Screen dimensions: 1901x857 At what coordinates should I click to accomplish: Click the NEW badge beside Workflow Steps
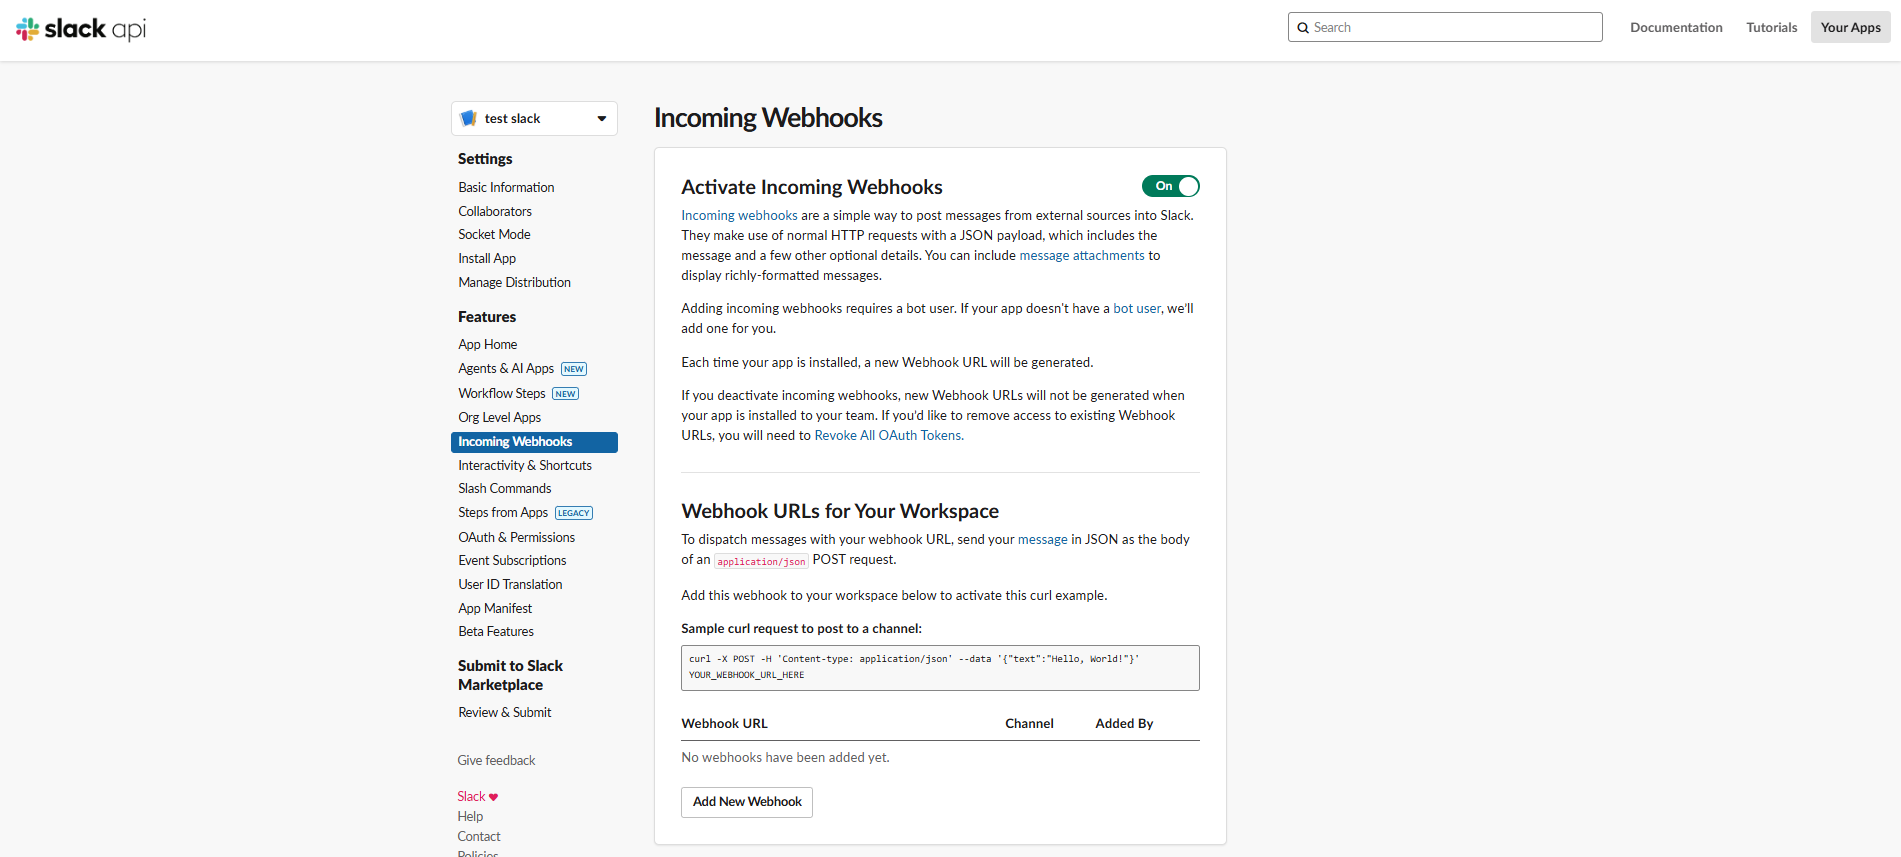pyautogui.click(x=566, y=394)
